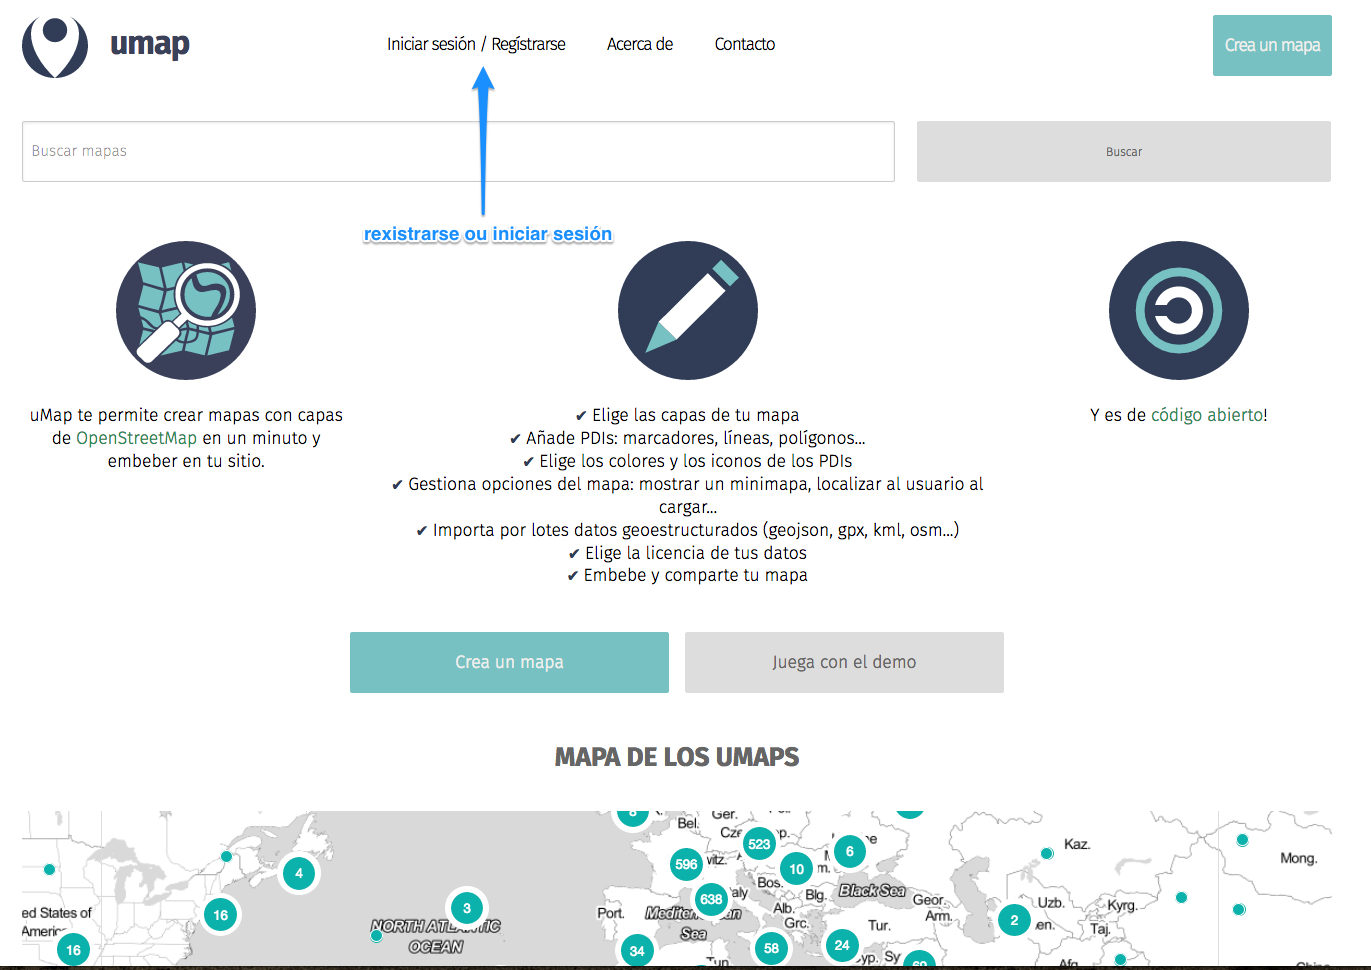Click the pencil editing feature icon
The height and width of the screenshot is (970, 1371).
(x=687, y=310)
